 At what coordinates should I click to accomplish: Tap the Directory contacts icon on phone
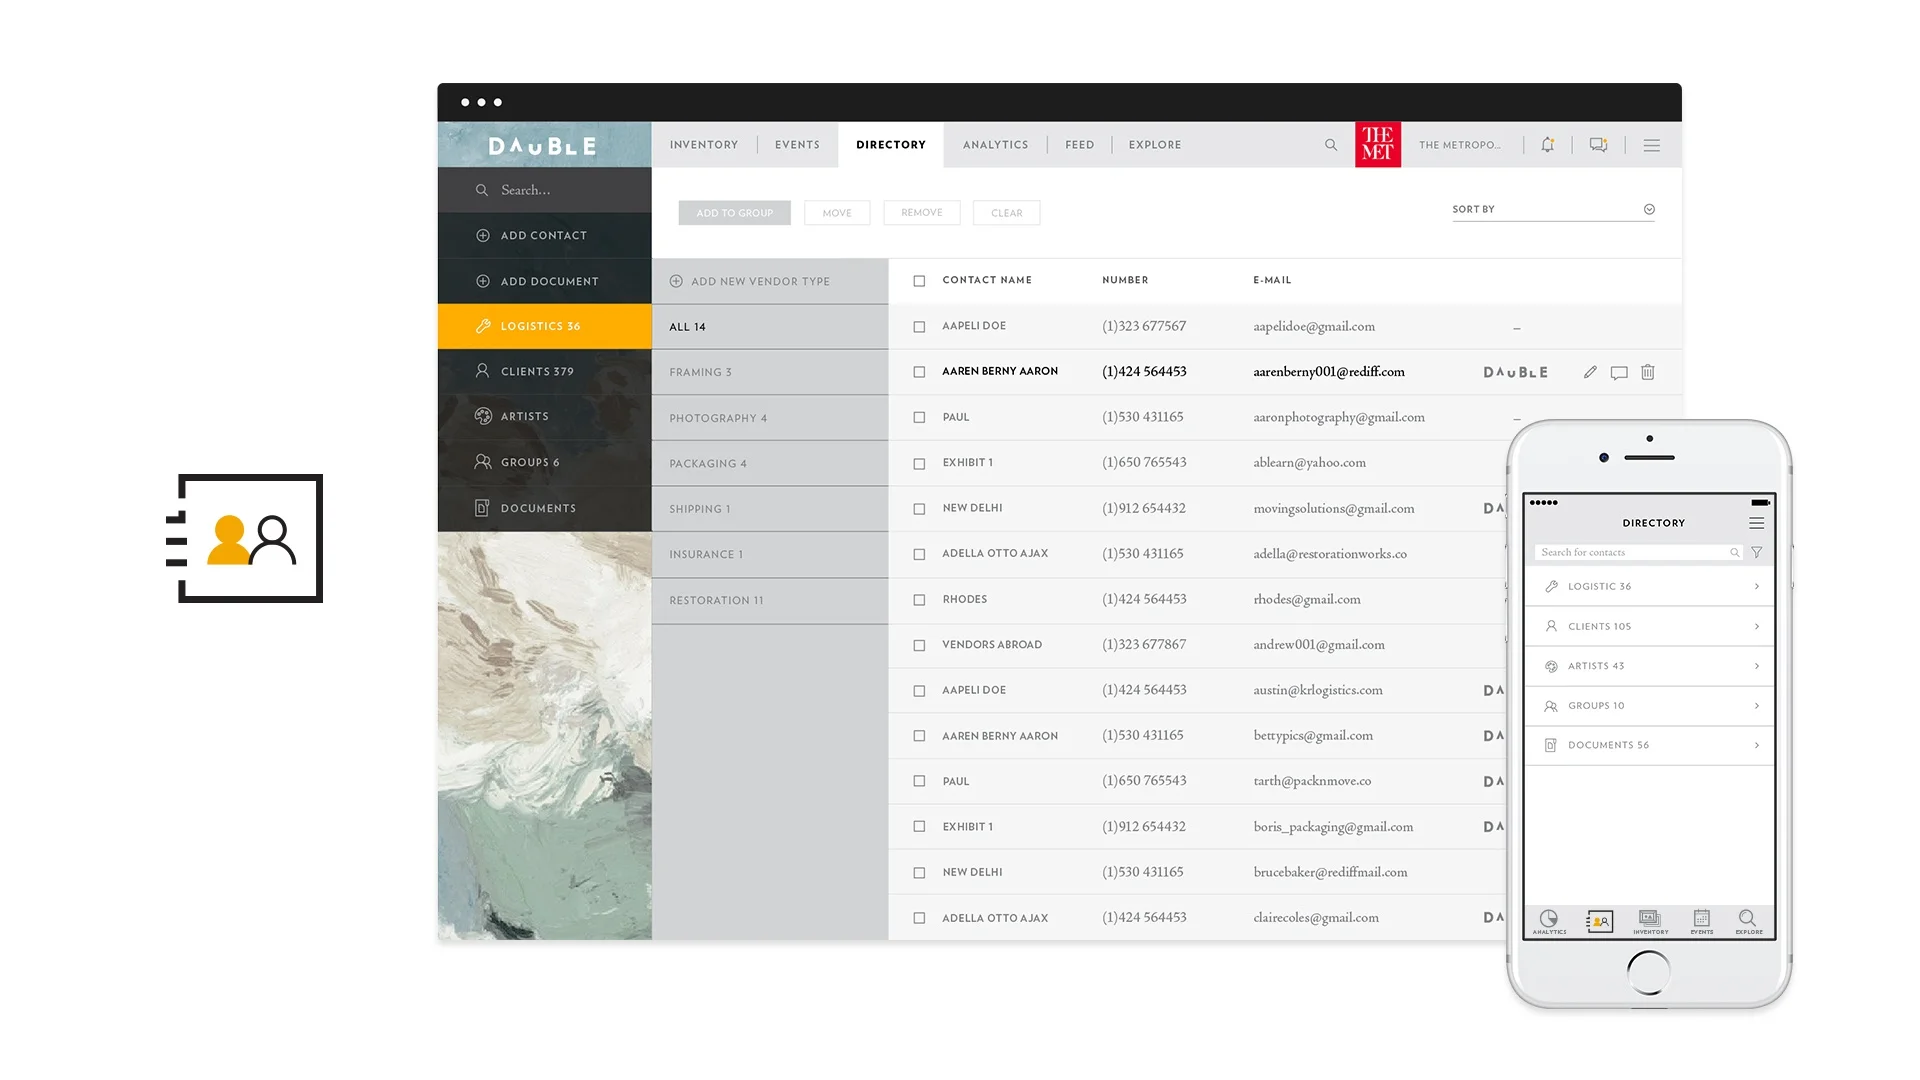[1600, 921]
